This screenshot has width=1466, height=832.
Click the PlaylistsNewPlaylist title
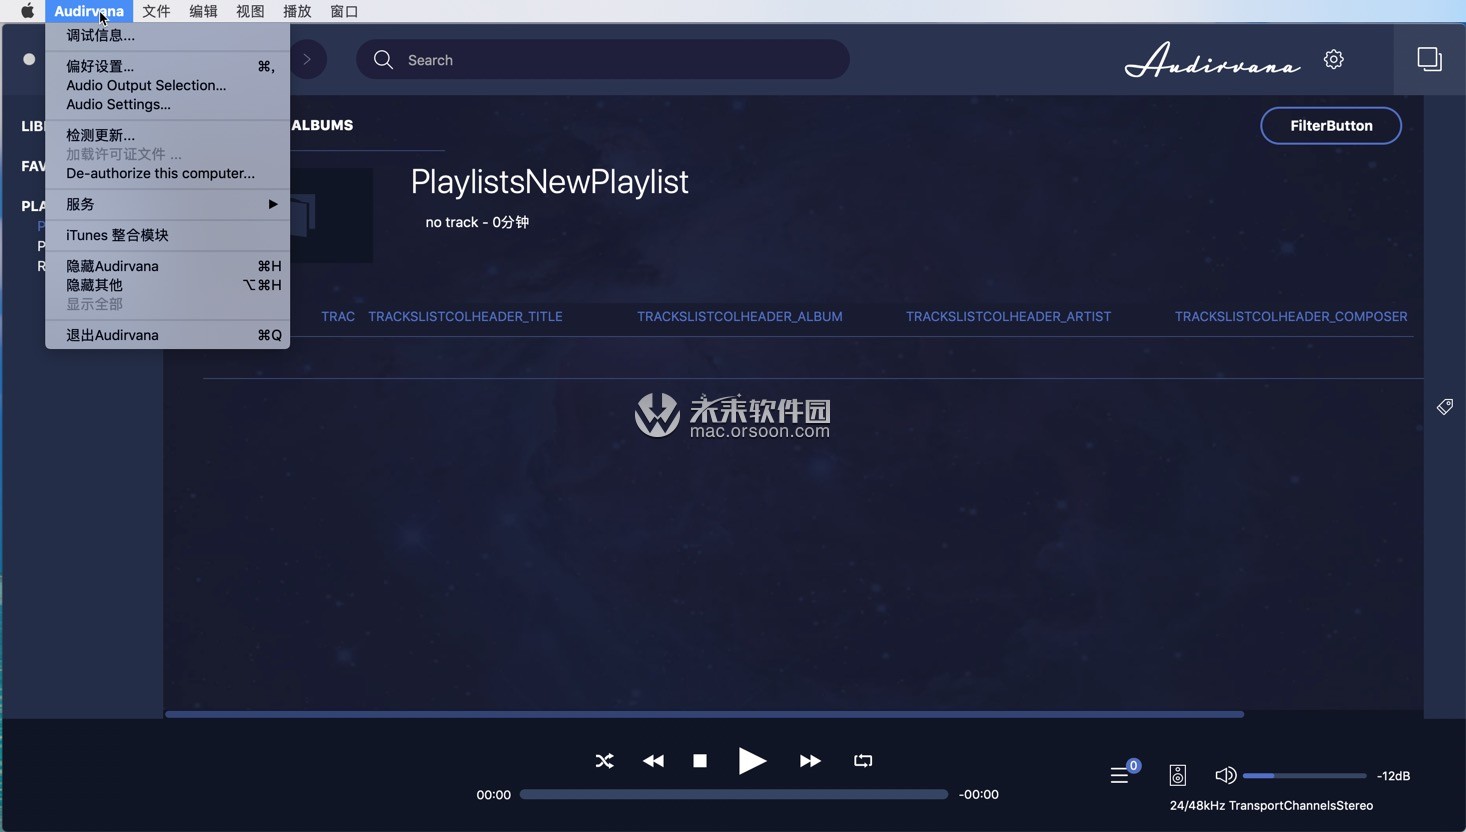tap(549, 182)
